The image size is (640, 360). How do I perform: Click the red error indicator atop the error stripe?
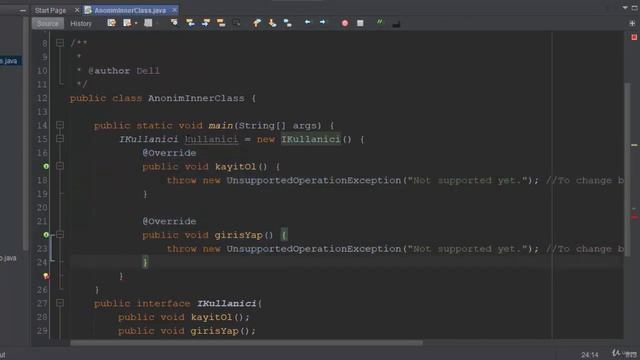634,37
